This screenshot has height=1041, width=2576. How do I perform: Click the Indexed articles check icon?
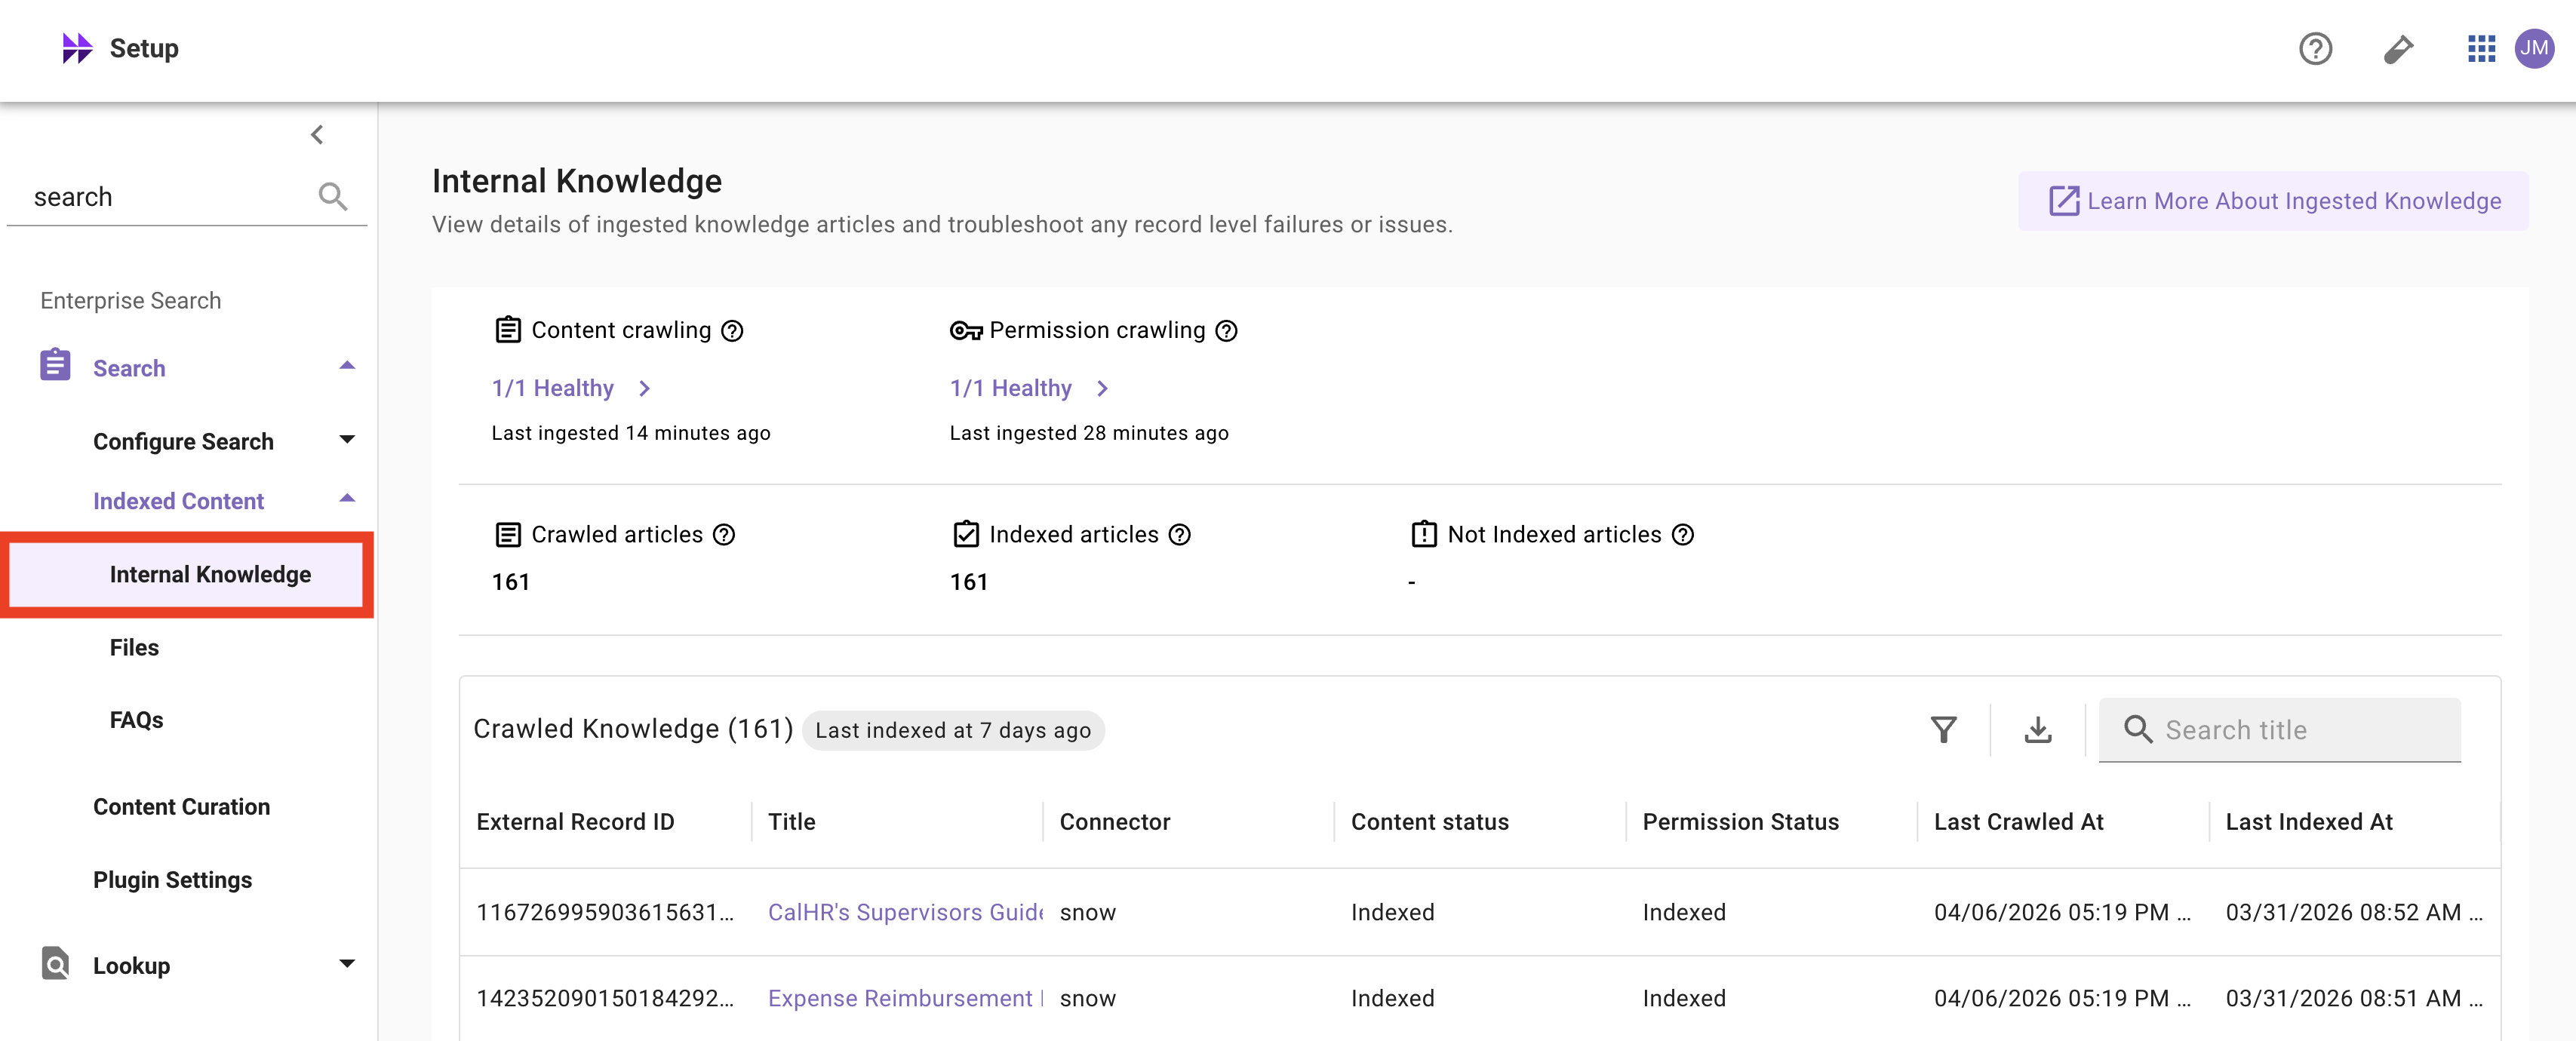(966, 534)
